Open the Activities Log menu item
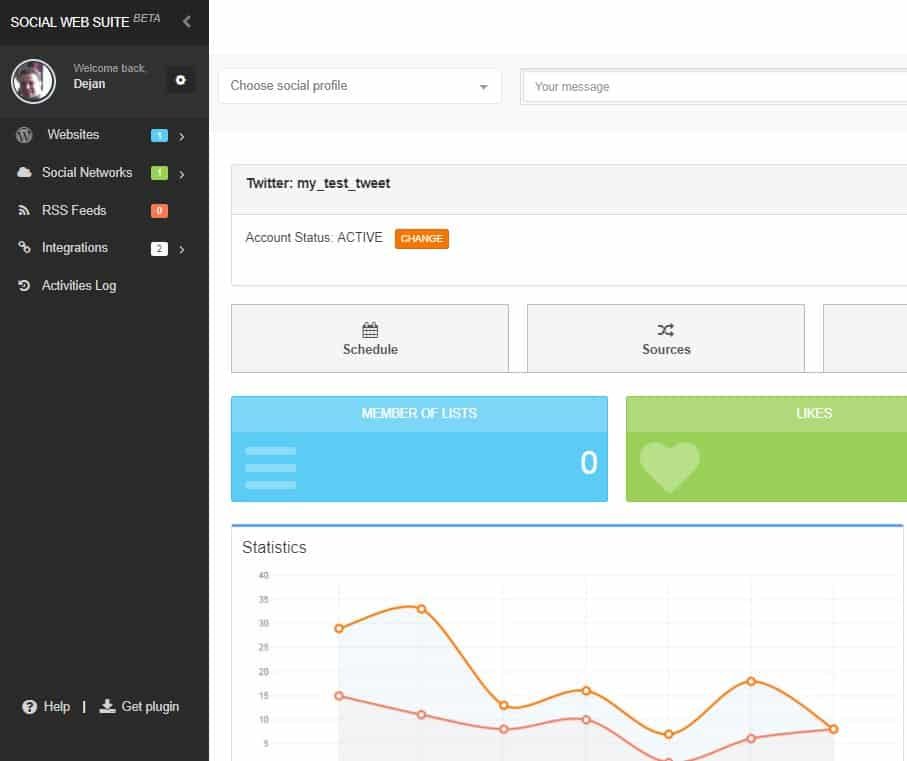 (79, 286)
